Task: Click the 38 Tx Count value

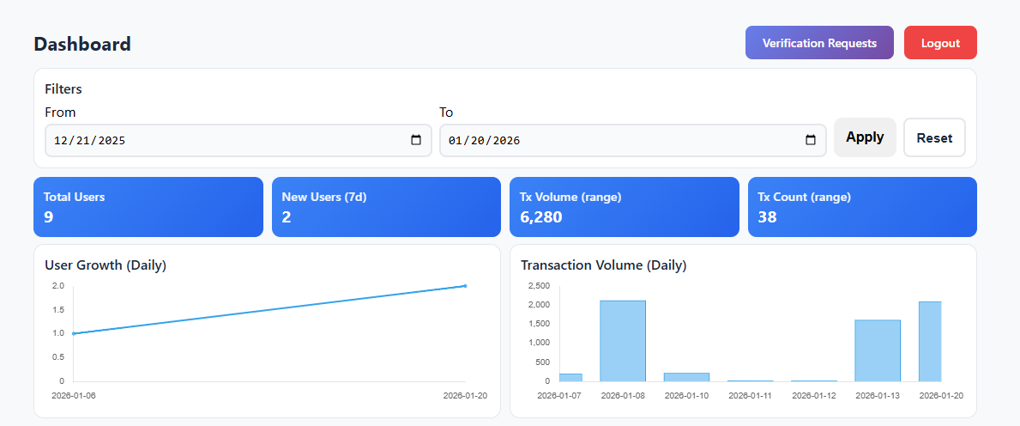Action: [x=768, y=217]
